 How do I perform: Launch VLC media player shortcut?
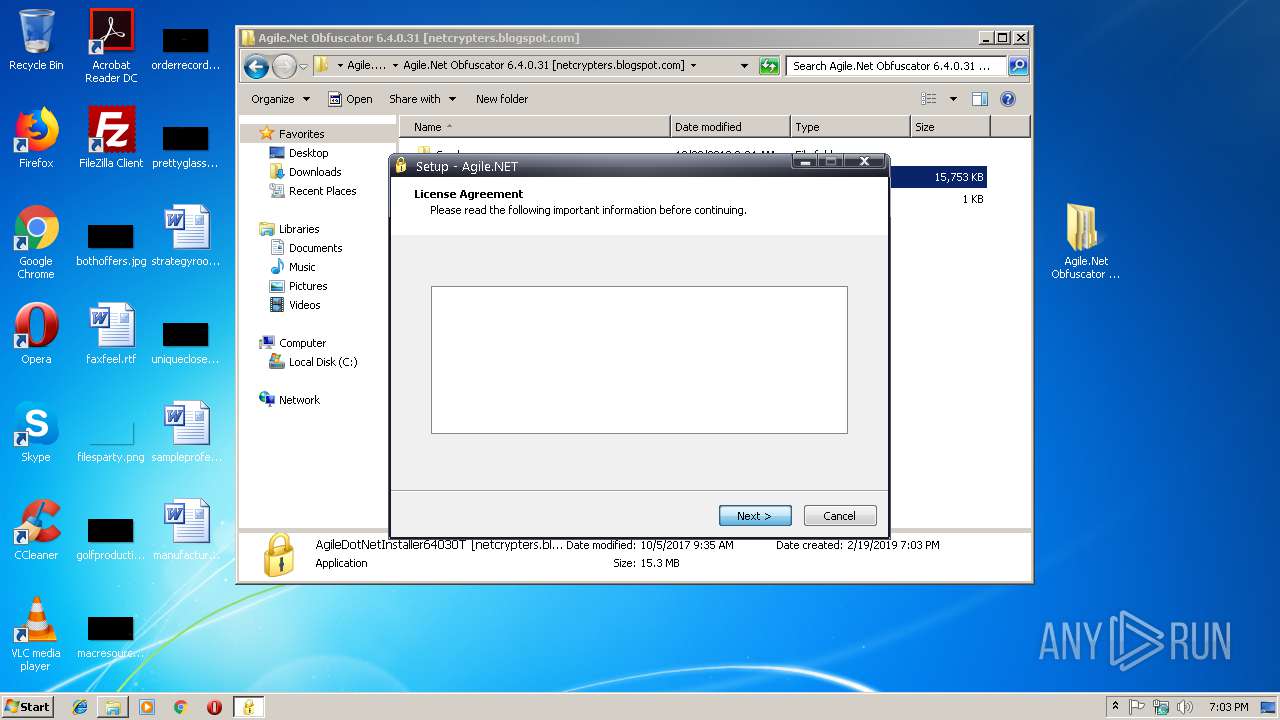click(36, 634)
